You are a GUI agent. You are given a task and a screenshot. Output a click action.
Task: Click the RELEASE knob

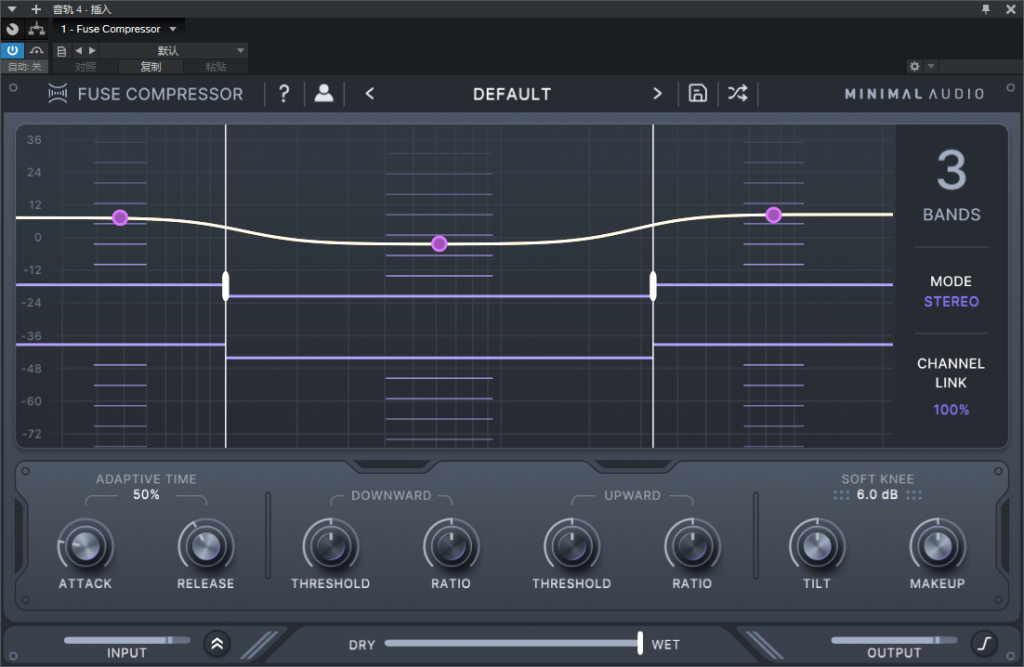tap(206, 546)
